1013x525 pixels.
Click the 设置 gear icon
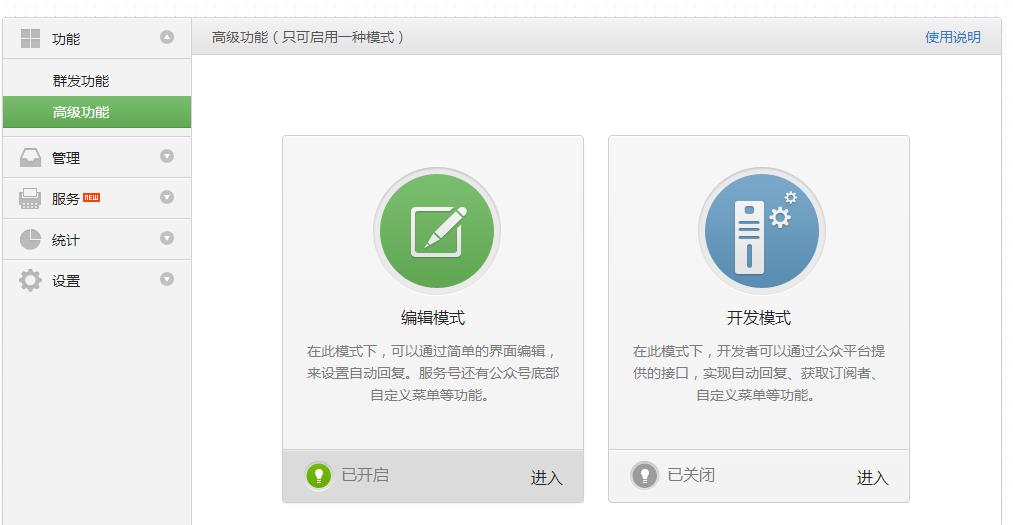[30, 280]
